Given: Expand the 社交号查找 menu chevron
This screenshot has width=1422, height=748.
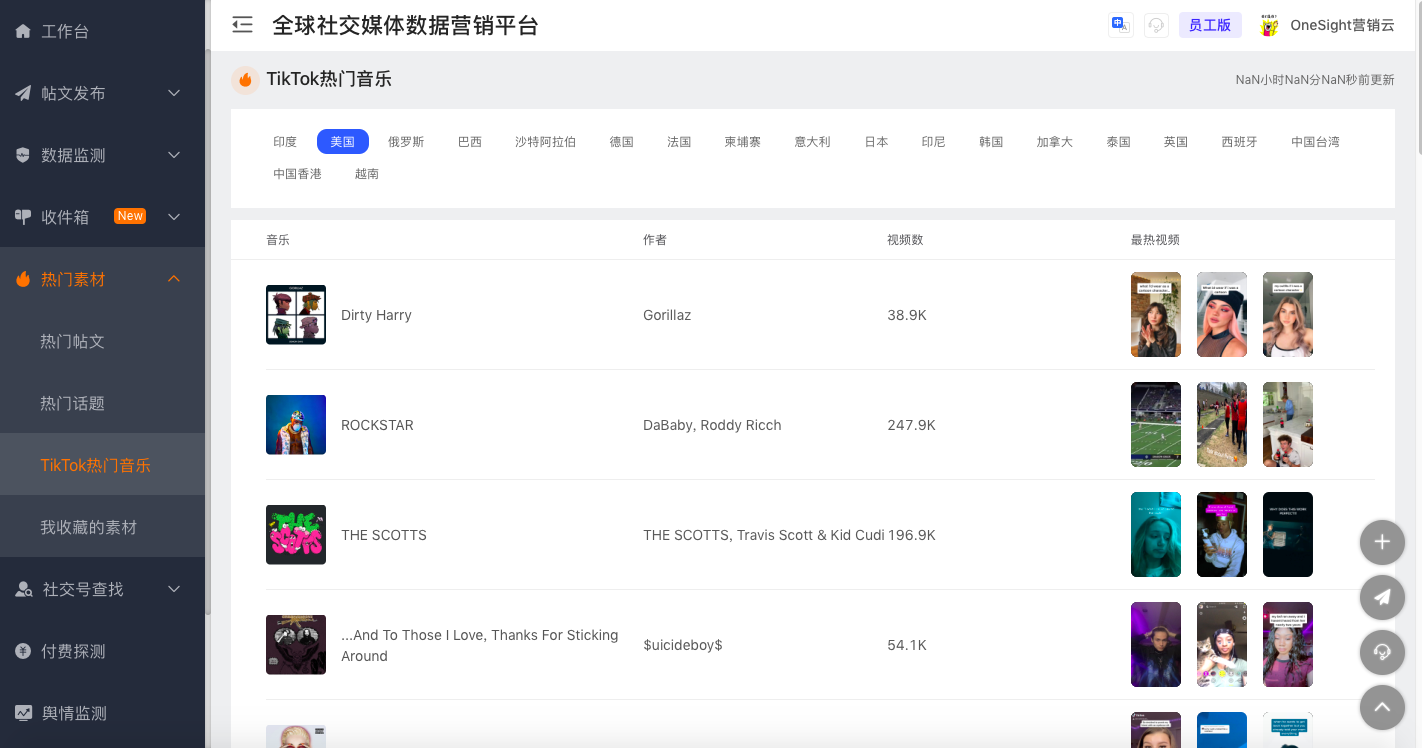Looking at the screenshot, I should click(174, 589).
